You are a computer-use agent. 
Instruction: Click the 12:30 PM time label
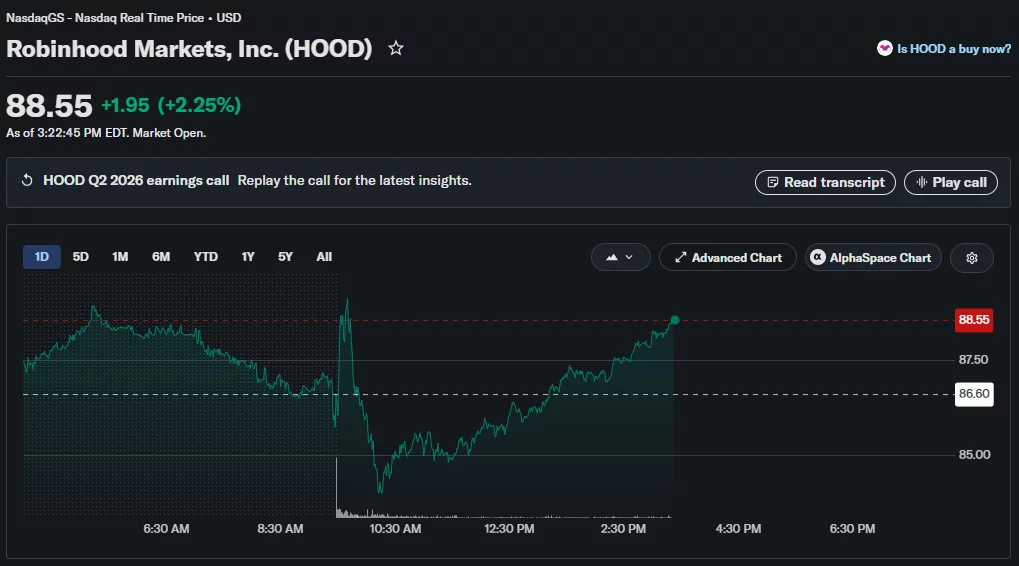(x=509, y=529)
